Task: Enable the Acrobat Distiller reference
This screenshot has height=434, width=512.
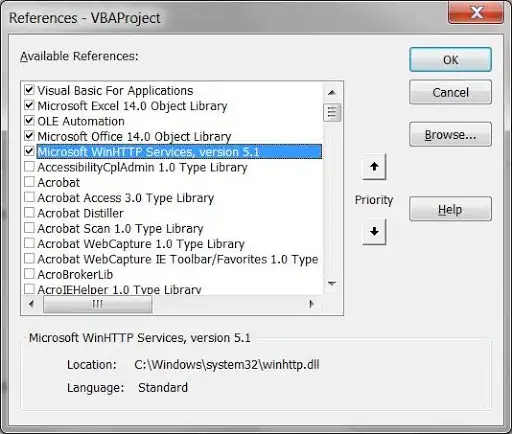Action: tap(29, 212)
